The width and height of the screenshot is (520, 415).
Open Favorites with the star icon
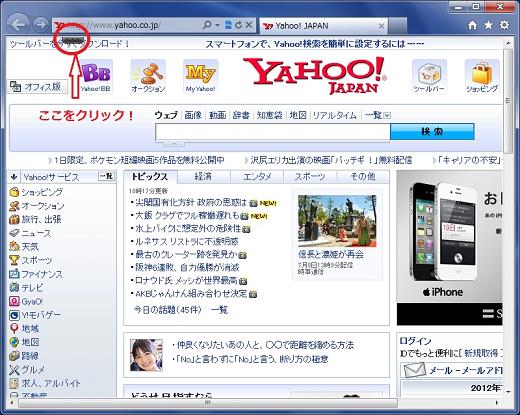(488, 25)
